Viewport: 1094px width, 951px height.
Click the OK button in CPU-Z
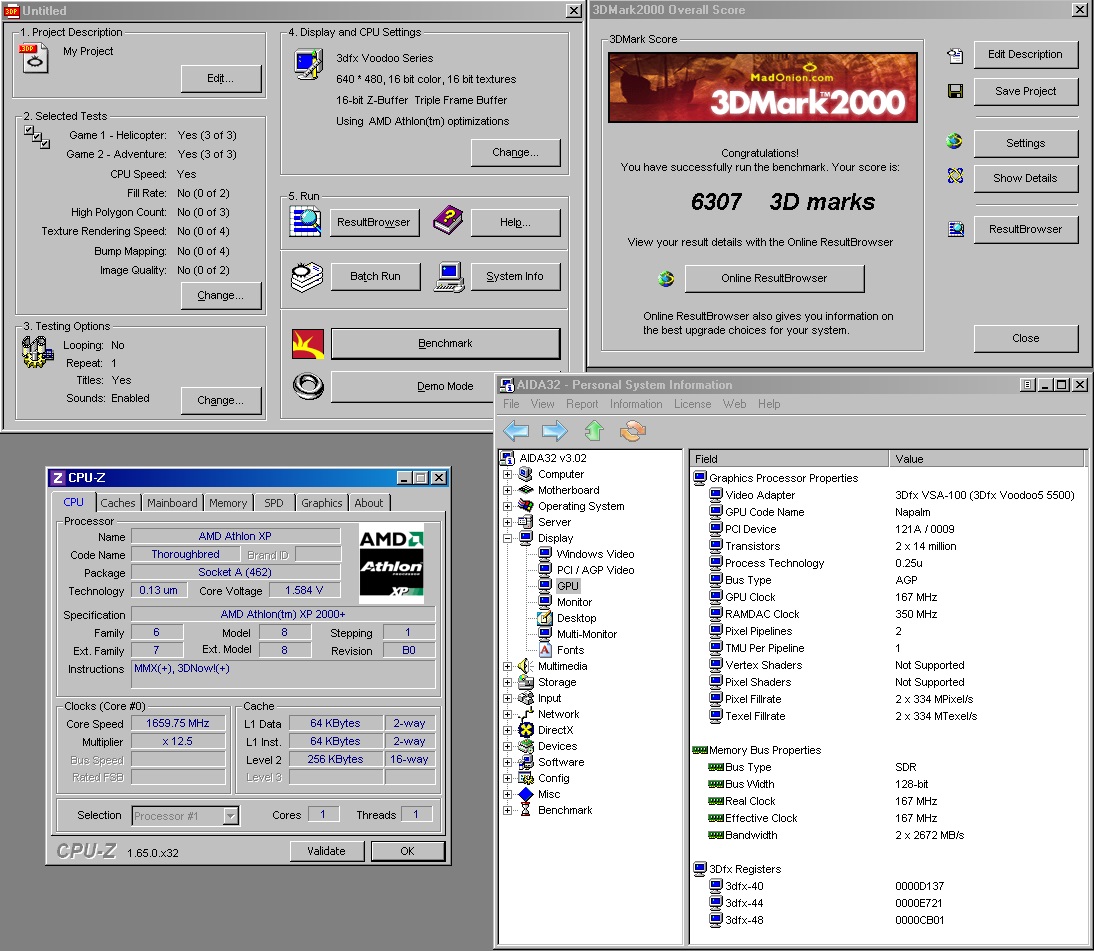(x=407, y=851)
